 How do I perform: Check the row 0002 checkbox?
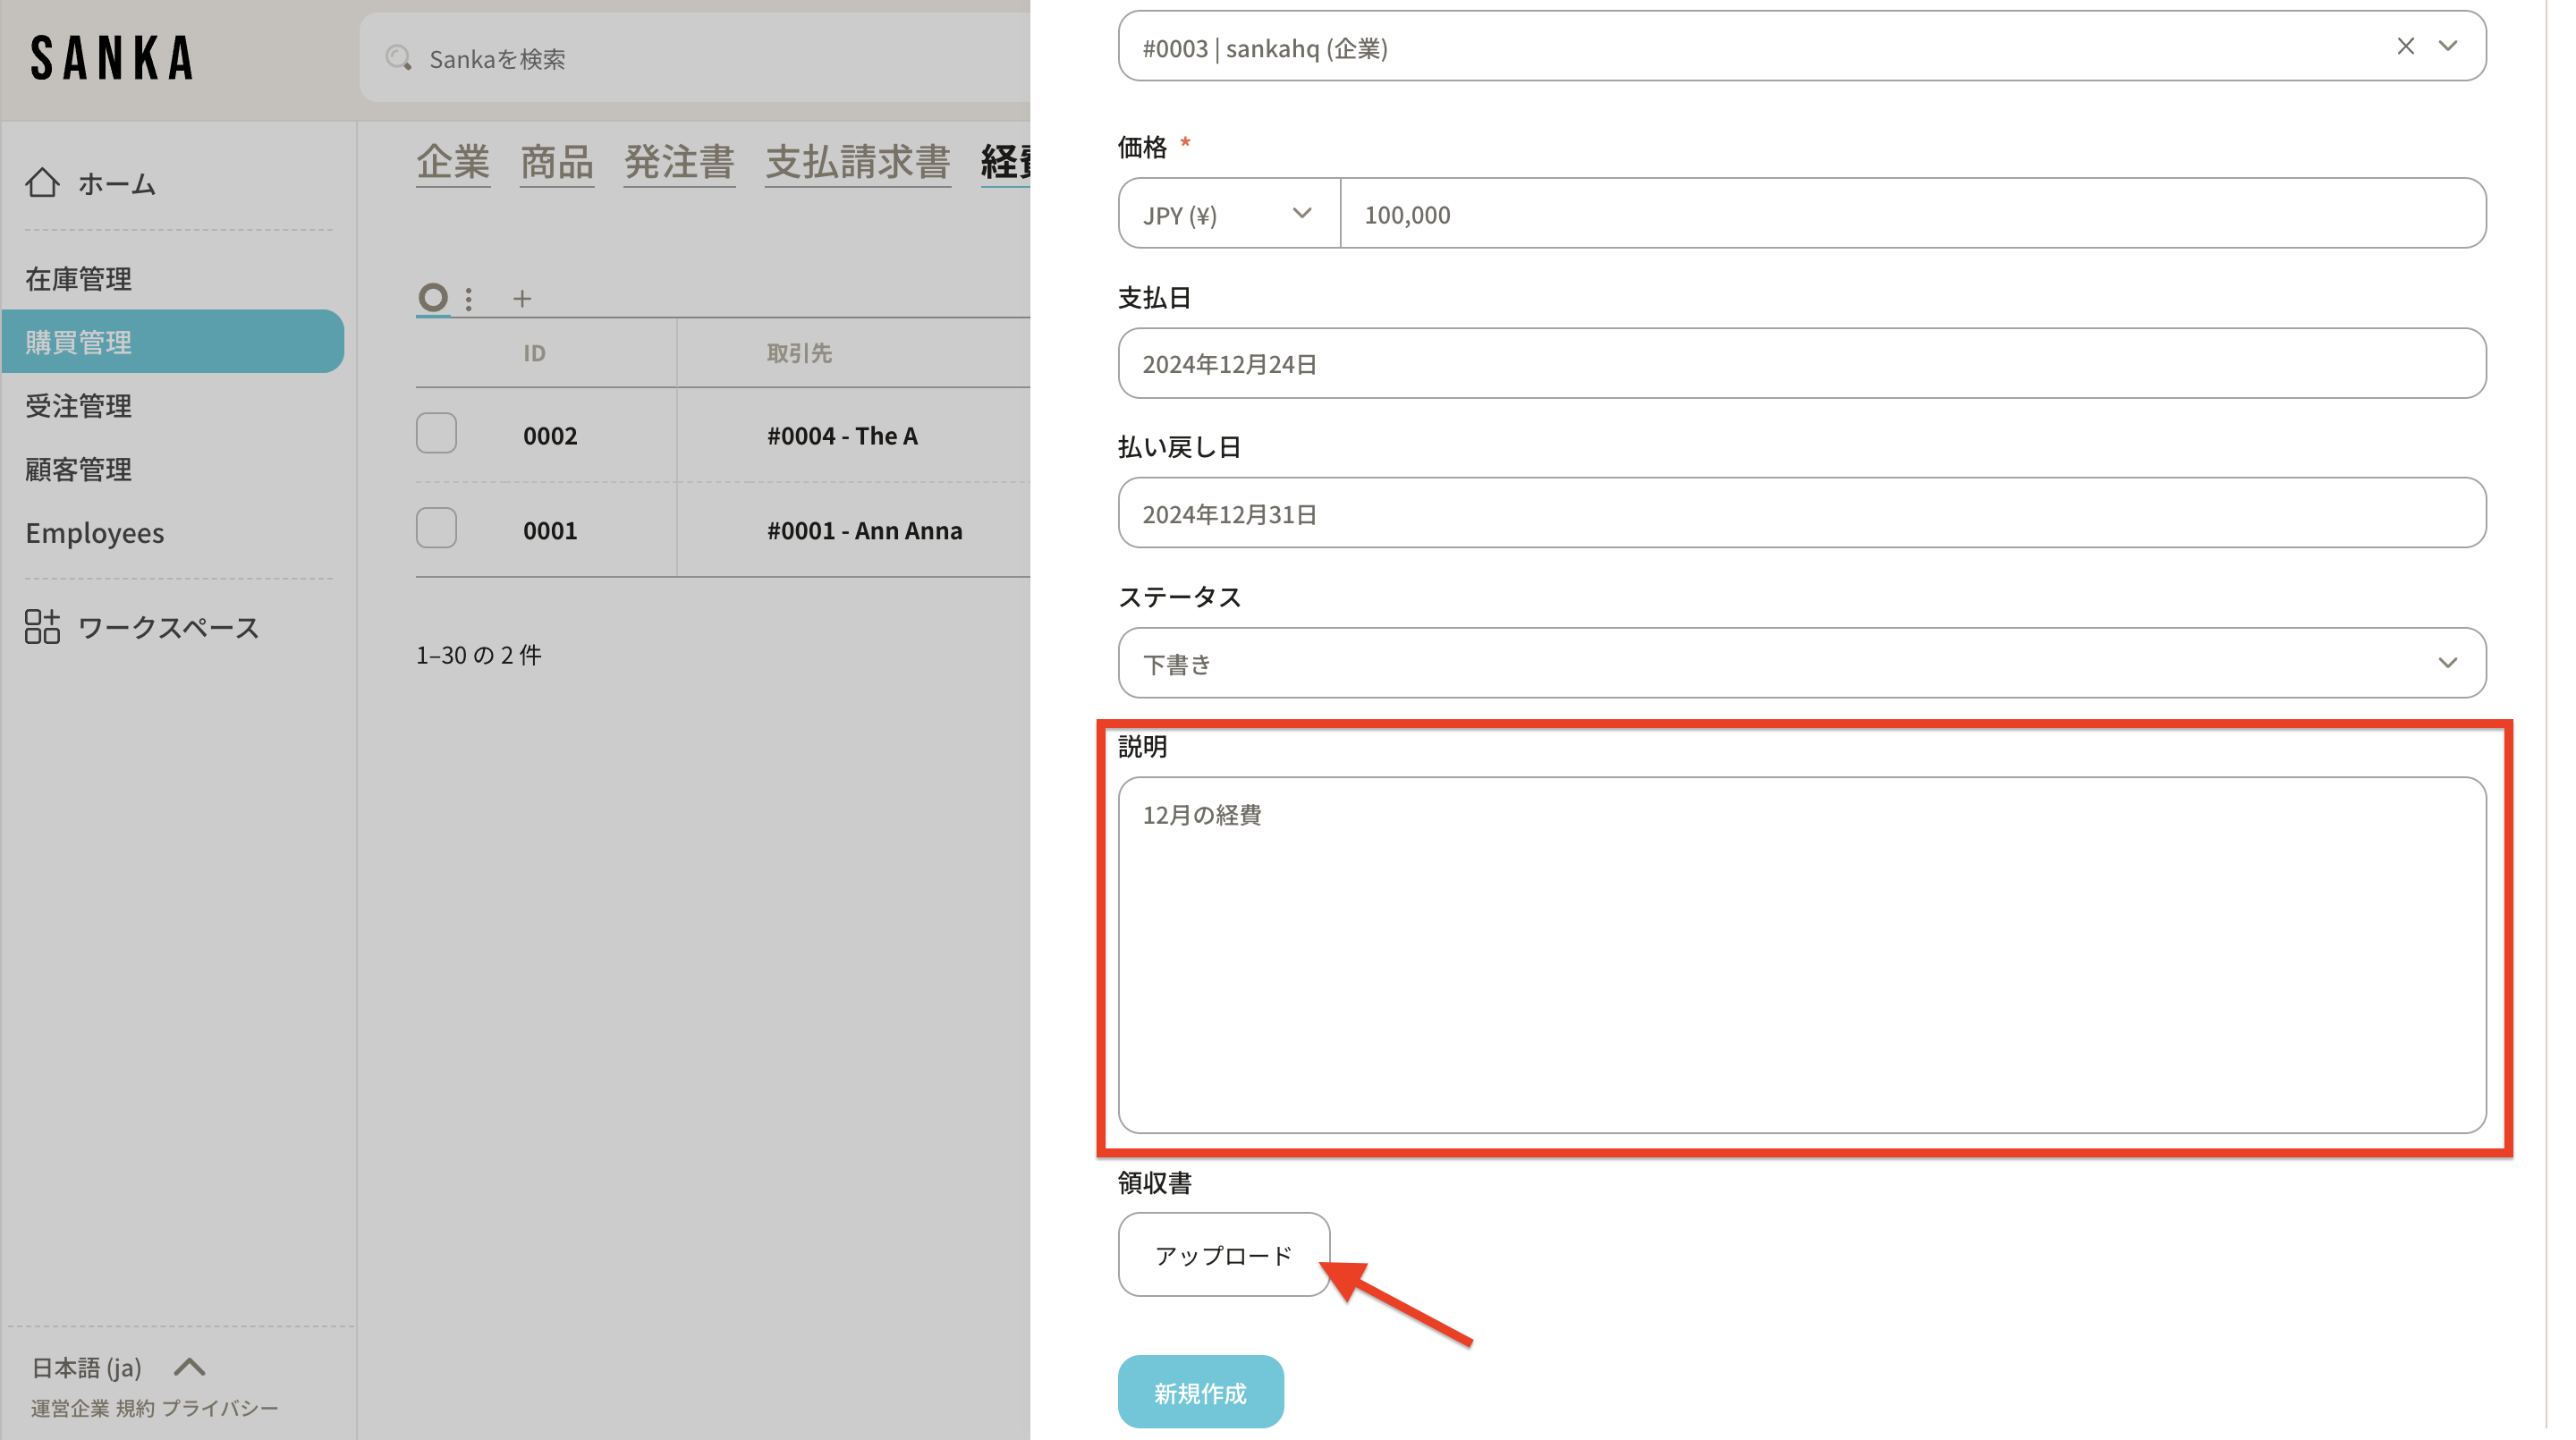click(436, 433)
